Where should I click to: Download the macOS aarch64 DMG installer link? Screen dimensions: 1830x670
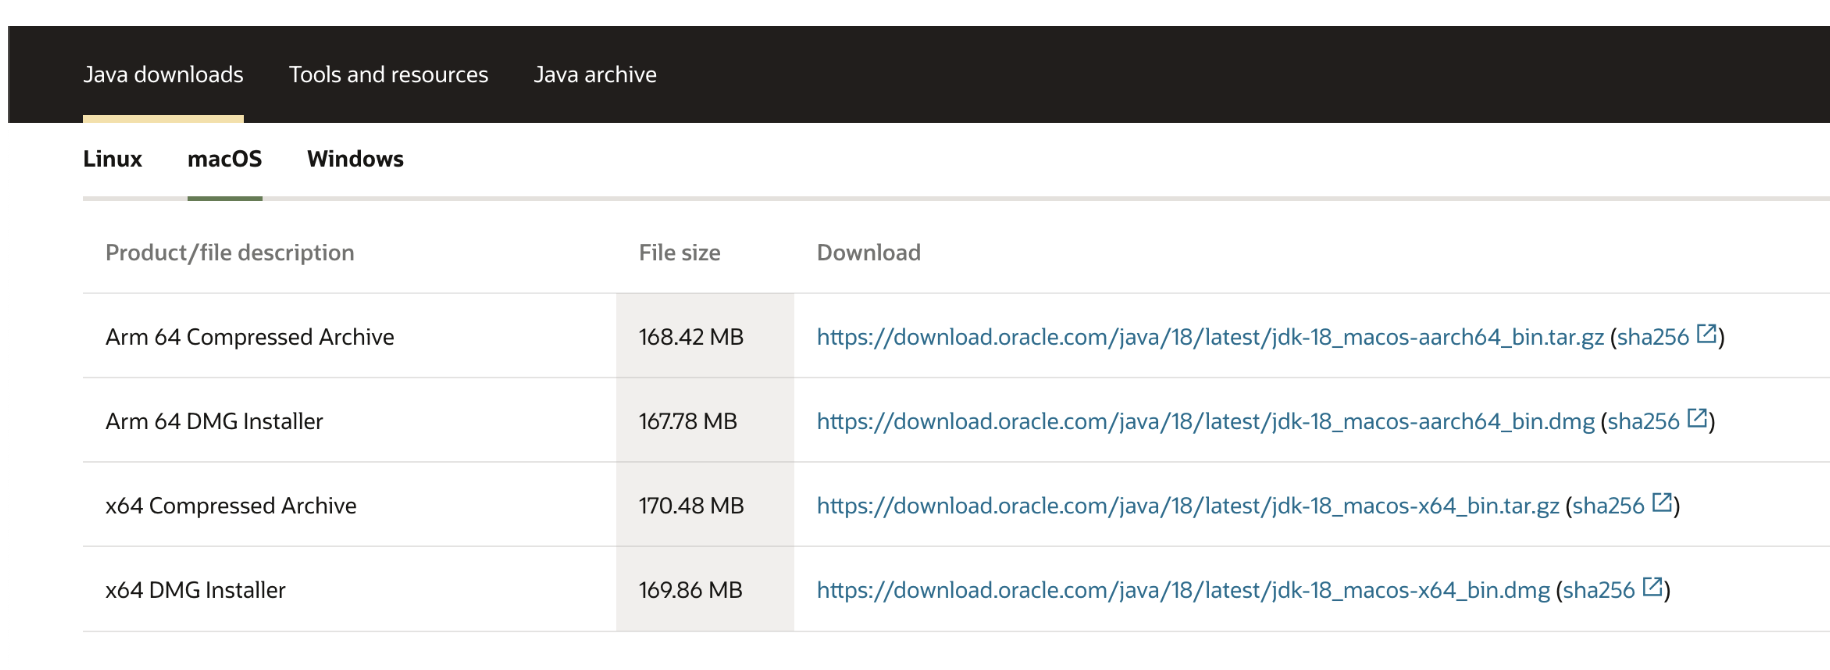pyautogui.click(x=1205, y=421)
